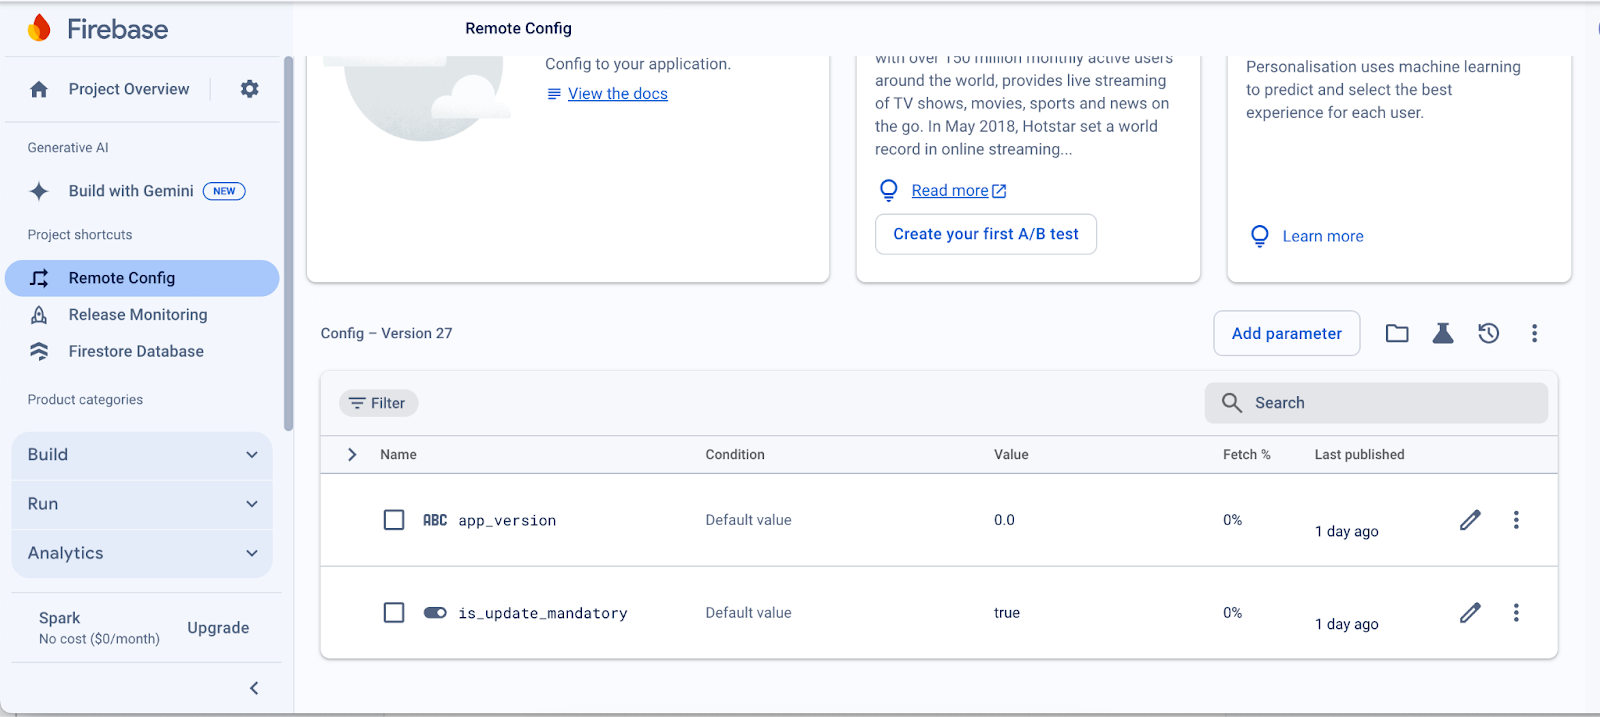Viewport: 1600px width, 717px height.
Task: Click the Remote Config sidebar icon
Action: tap(39, 278)
